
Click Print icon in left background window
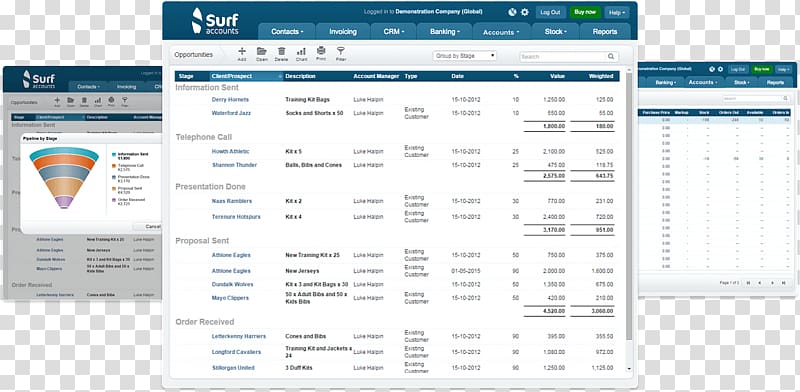pyautogui.click(x=111, y=100)
